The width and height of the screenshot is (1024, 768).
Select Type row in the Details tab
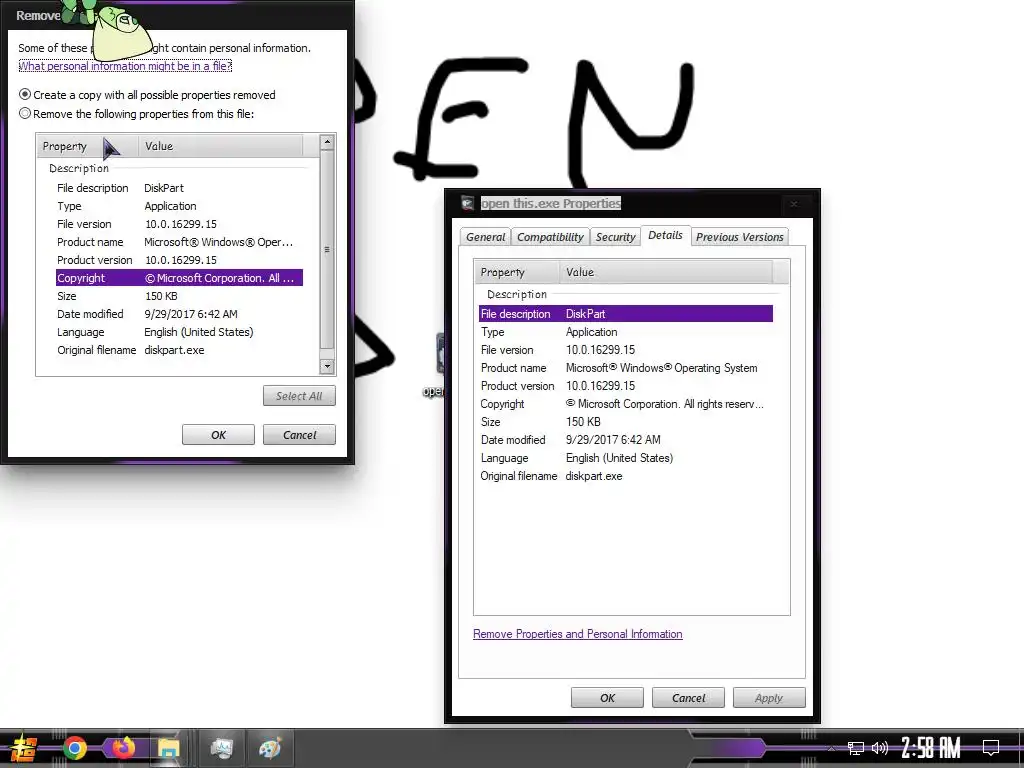point(626,332)
